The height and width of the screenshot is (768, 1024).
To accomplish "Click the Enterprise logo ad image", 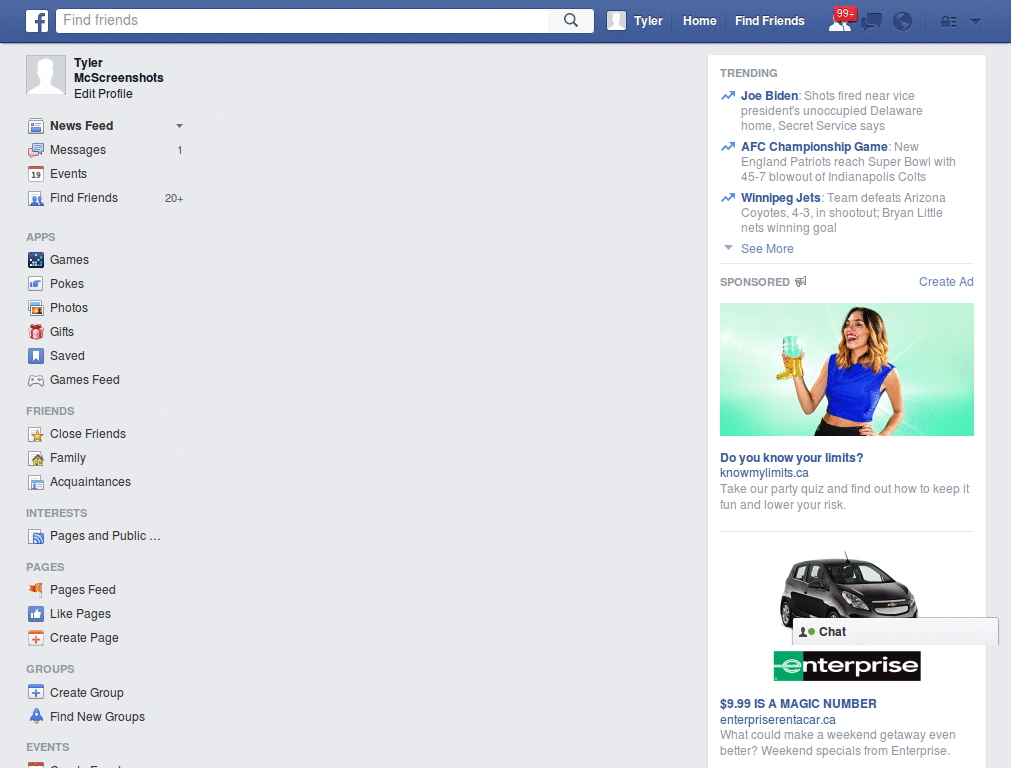I will [846, 665].
